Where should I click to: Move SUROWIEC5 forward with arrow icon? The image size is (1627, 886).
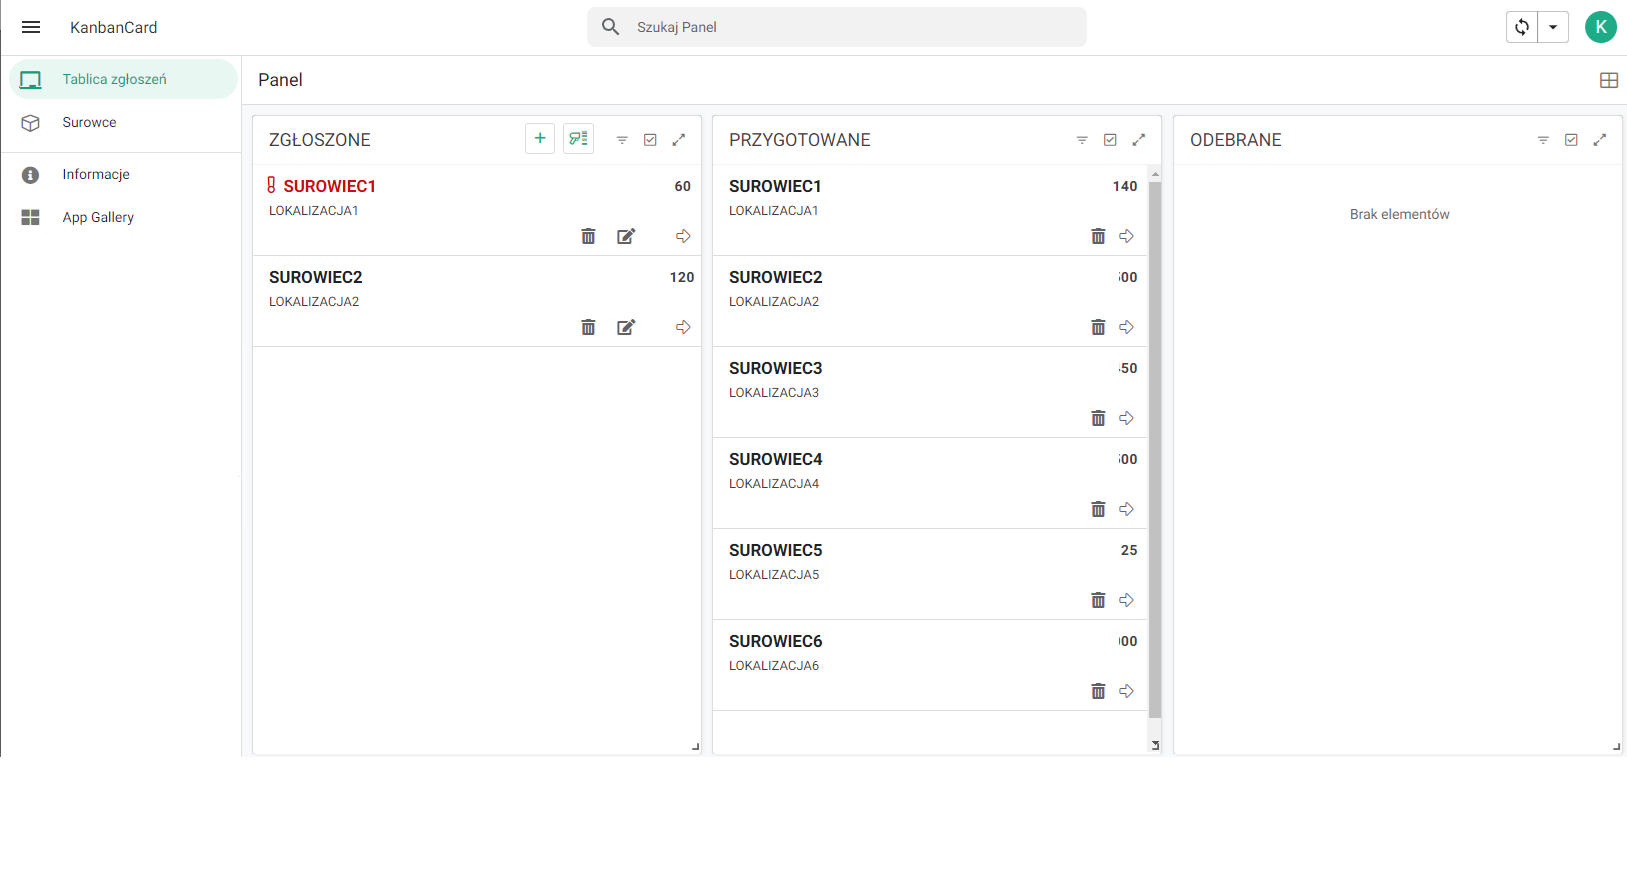click(1126, 601)
